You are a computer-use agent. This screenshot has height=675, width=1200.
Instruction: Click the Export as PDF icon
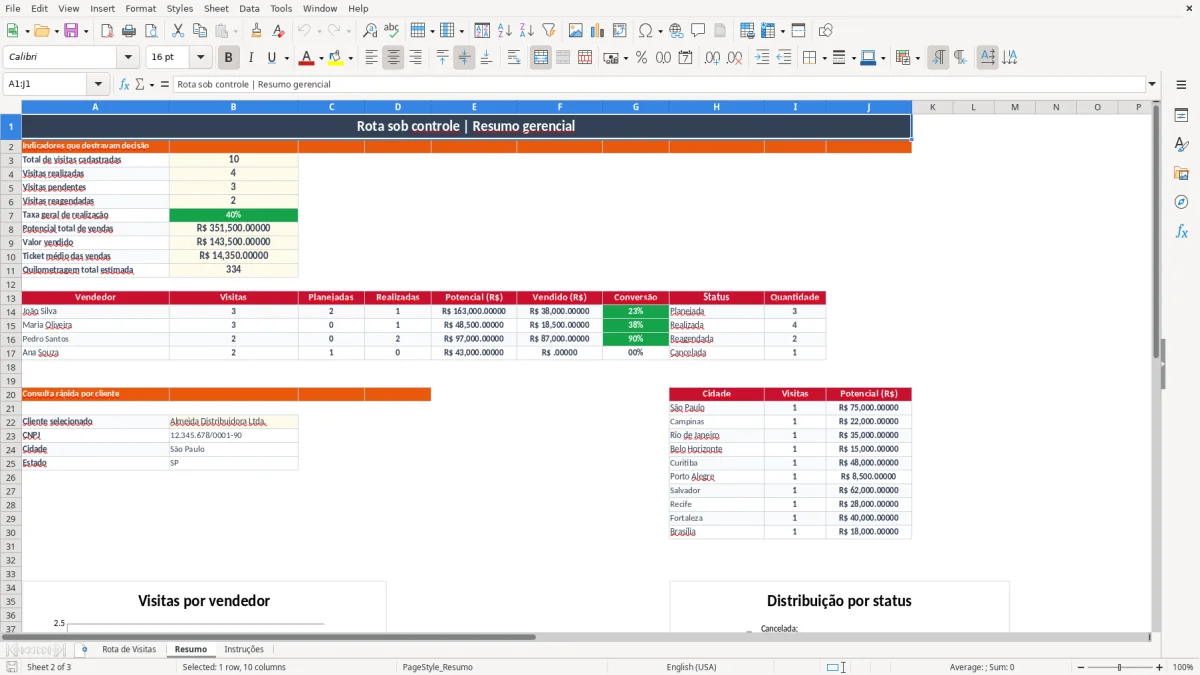pyautogui.click(x=107, y=31)
